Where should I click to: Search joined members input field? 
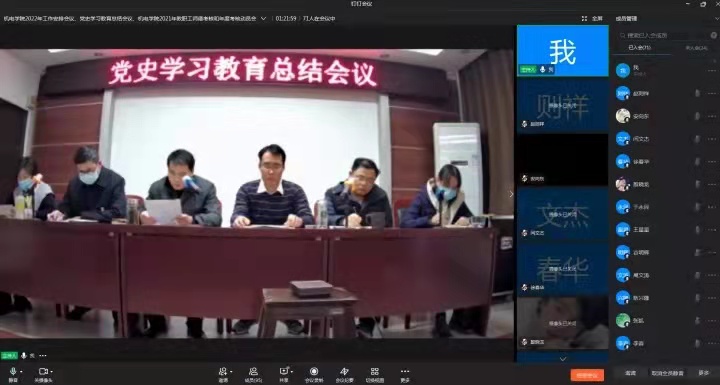665,35
